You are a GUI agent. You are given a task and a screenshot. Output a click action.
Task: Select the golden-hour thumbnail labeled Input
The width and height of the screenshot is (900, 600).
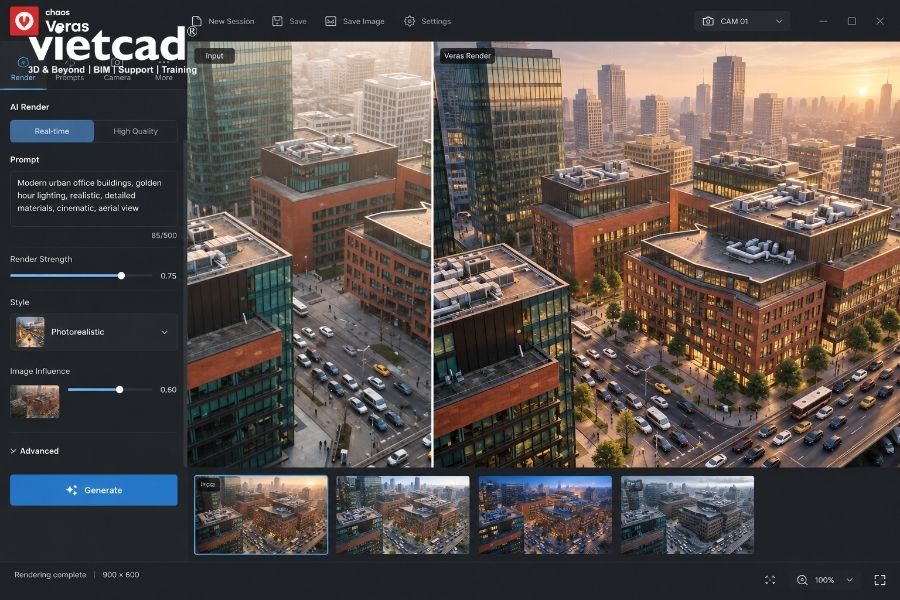(261, 515)
